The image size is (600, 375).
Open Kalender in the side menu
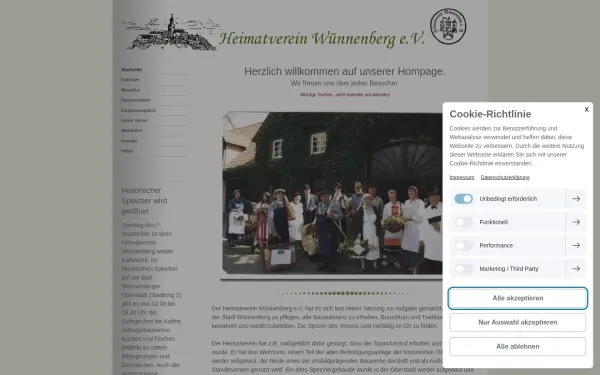coord(130,80)
